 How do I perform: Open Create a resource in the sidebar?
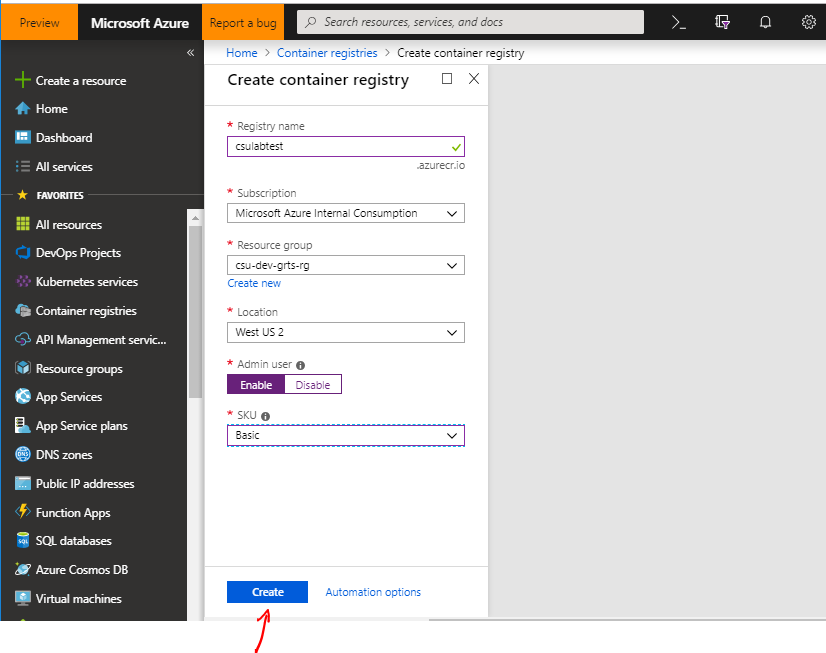click(x=81, y=81)
